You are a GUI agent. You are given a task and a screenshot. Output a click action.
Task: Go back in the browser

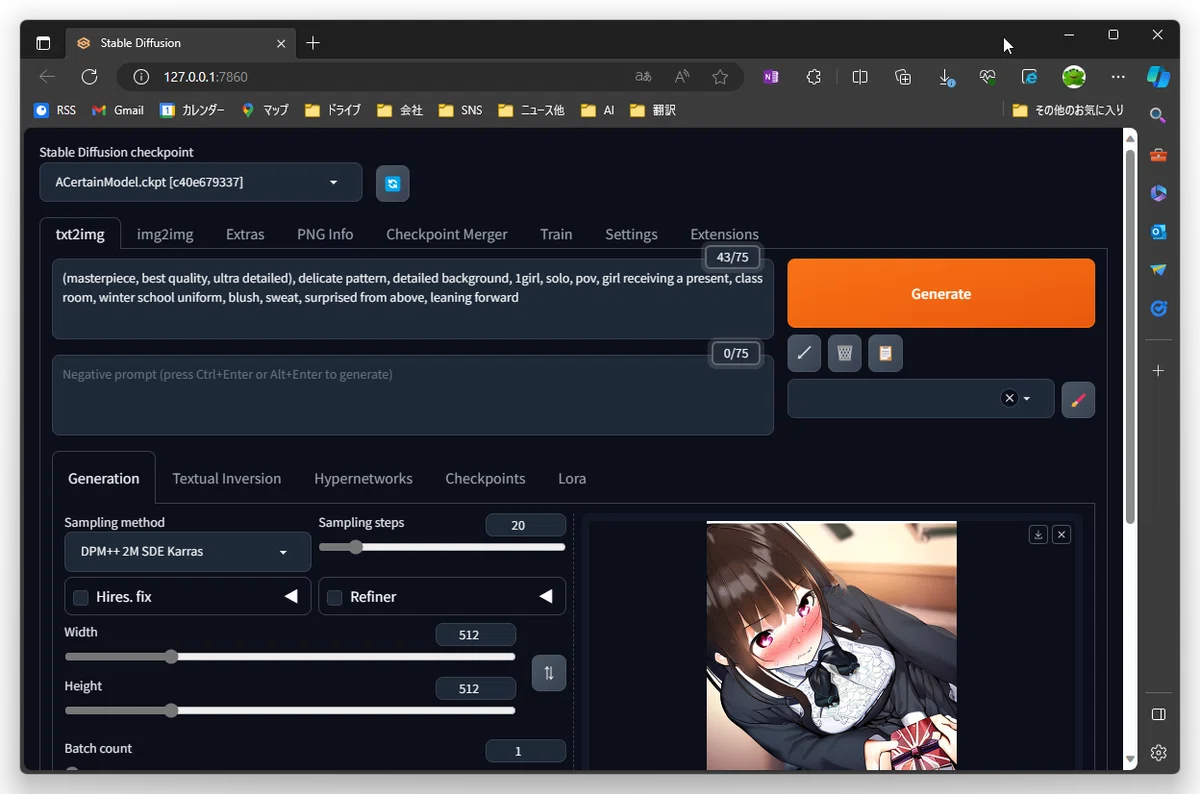tap(47, 77)
